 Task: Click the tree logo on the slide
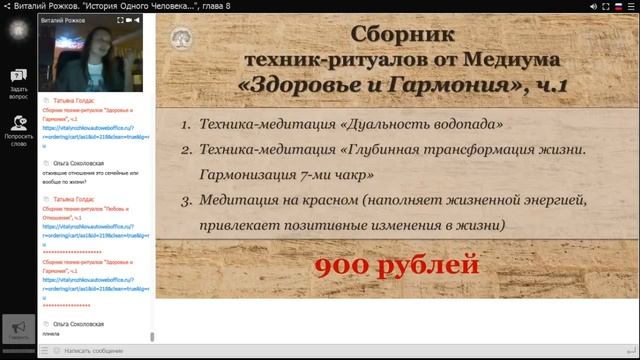(x=181, y=39)
